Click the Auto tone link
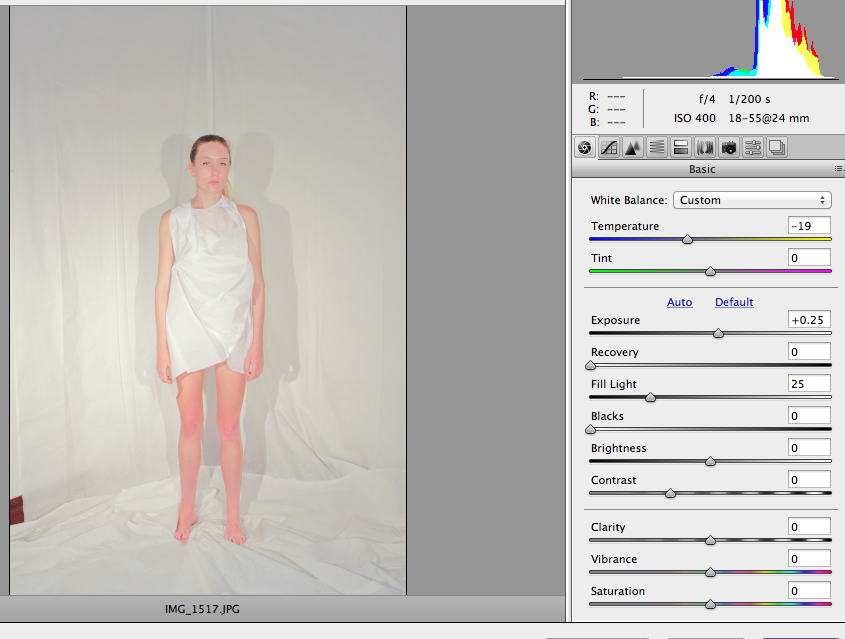The image size is (845, 639). click(x=679, y=302)
